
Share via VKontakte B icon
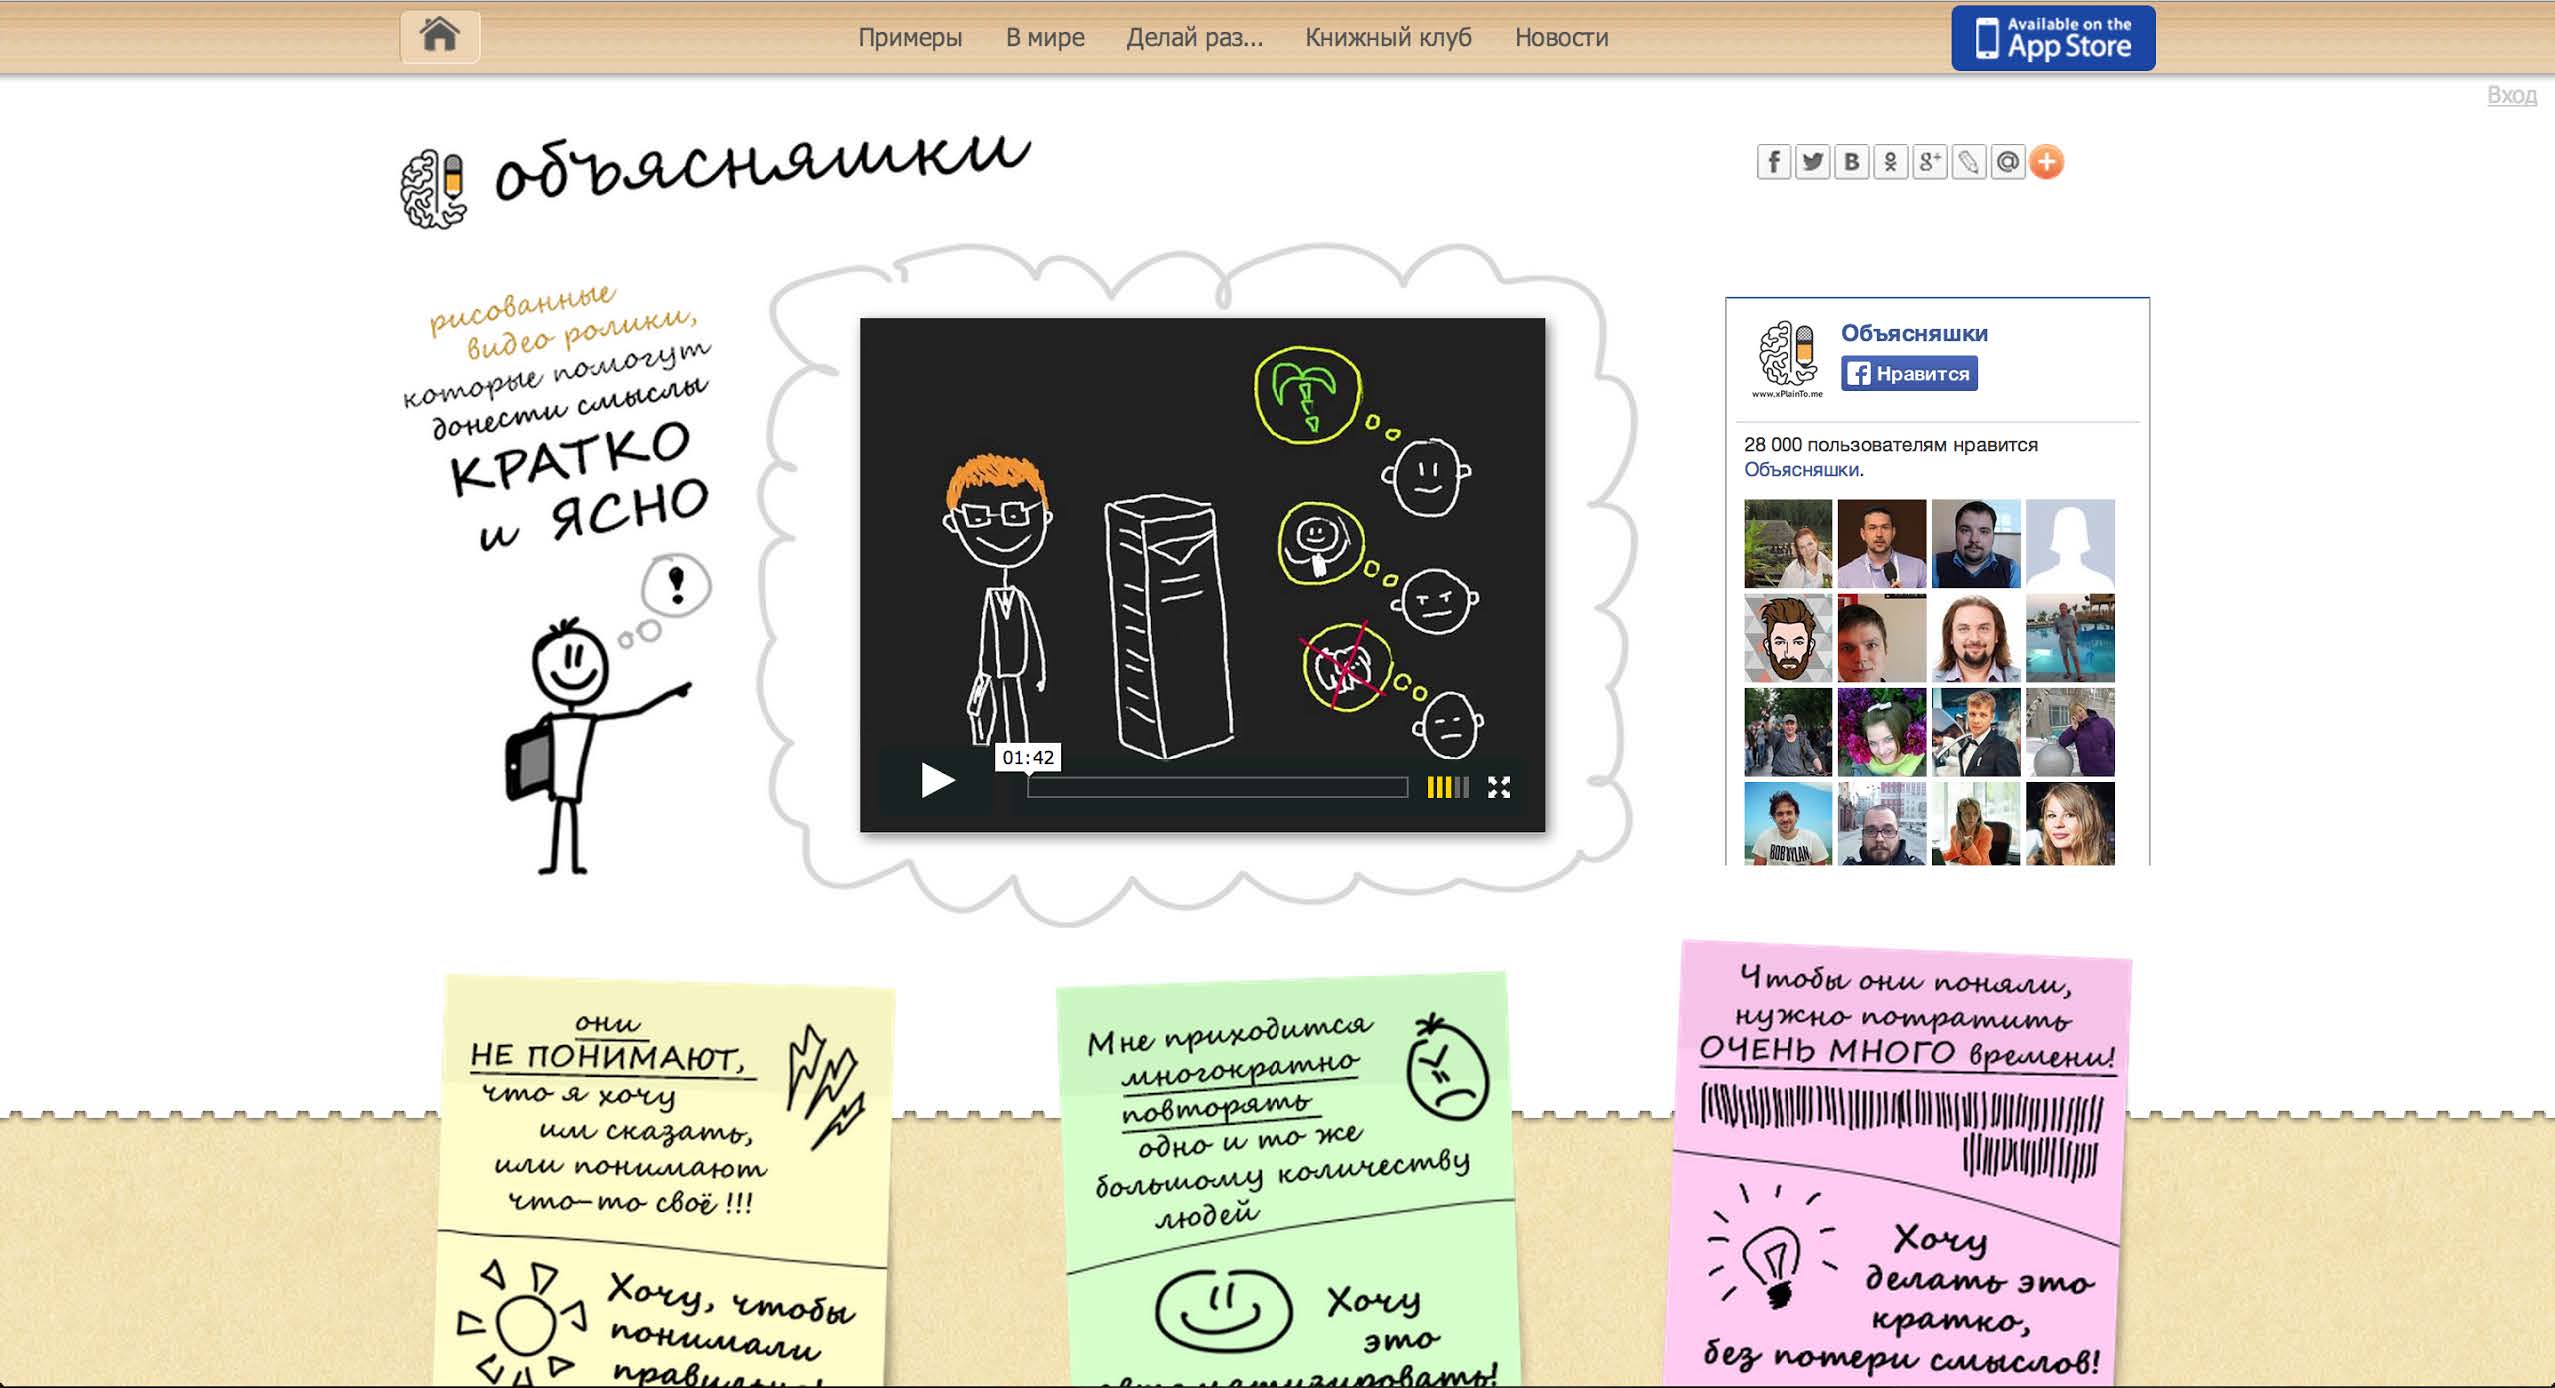[x=1851, y=162]
